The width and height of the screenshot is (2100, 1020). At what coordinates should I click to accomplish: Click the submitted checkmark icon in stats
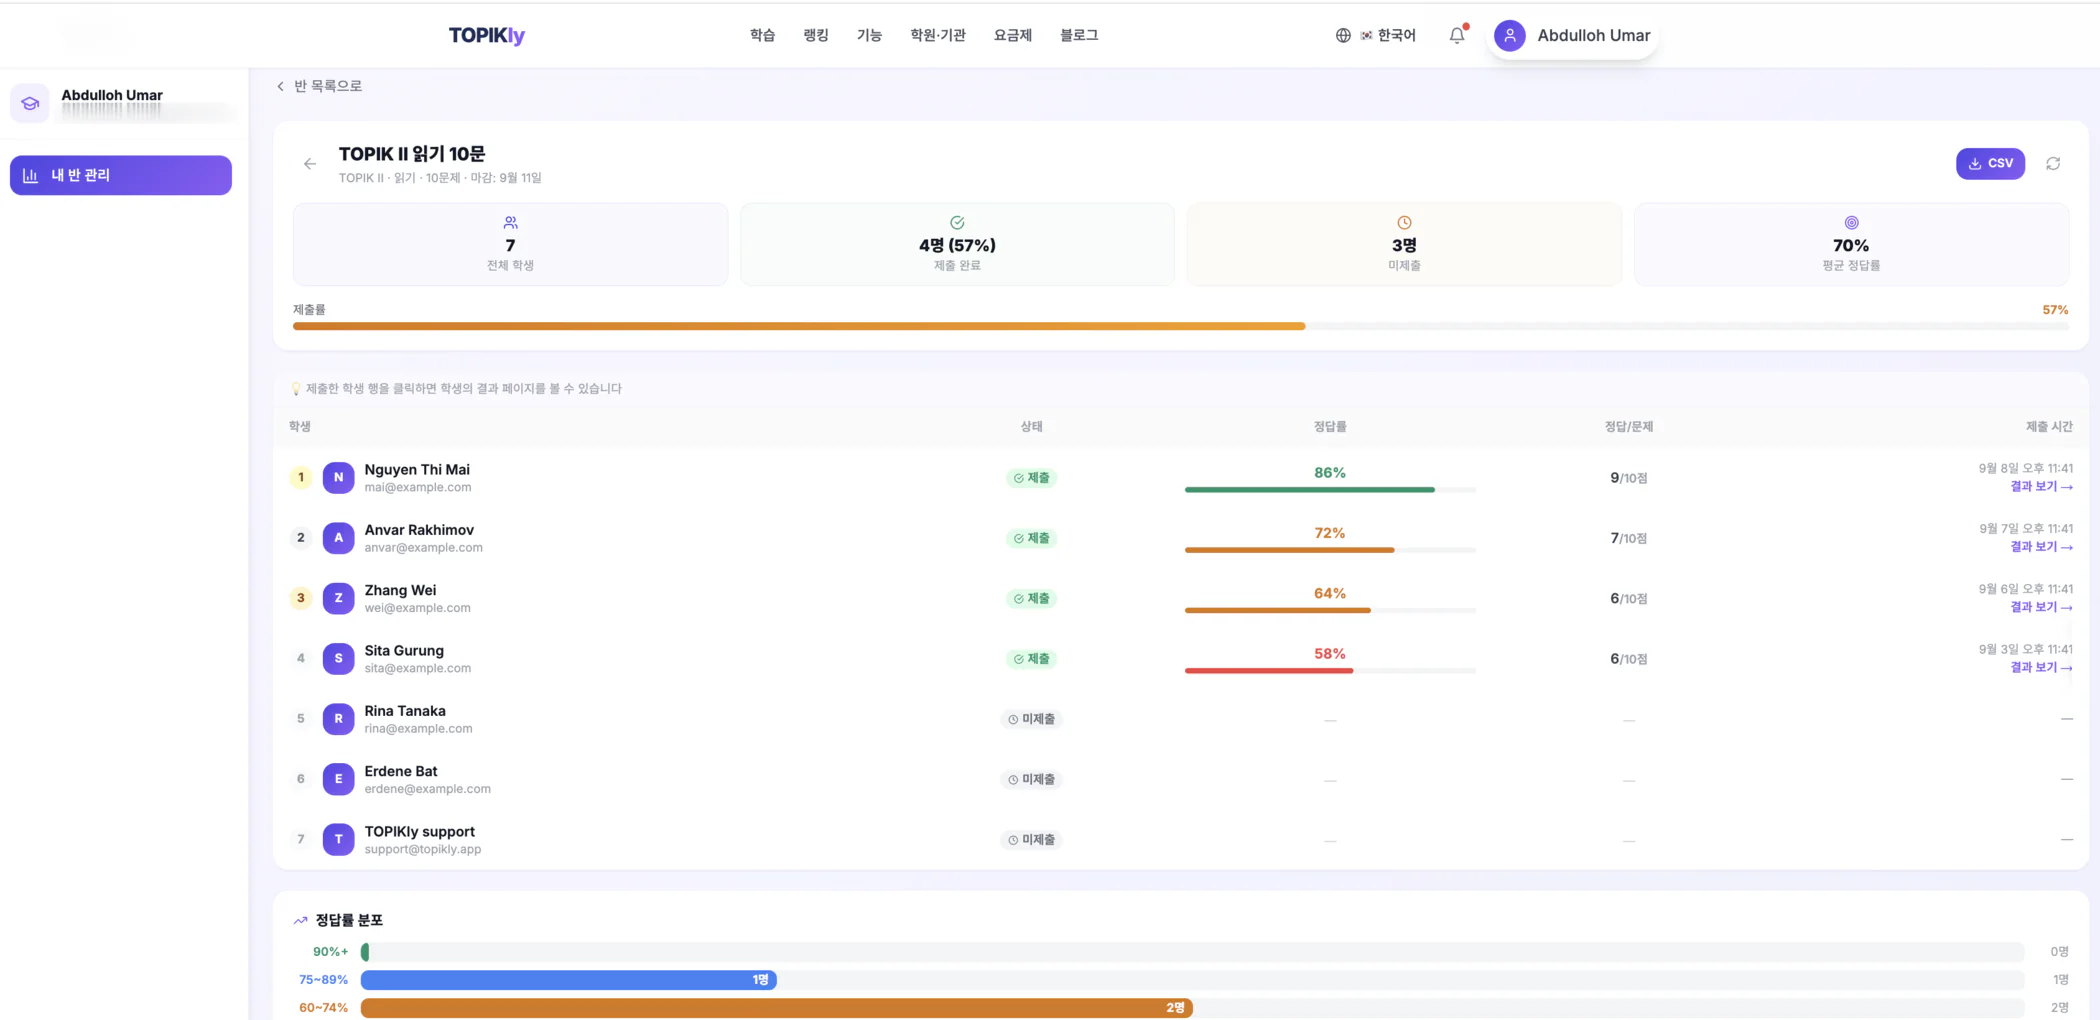pyautogui.click(x=957, y=223)
